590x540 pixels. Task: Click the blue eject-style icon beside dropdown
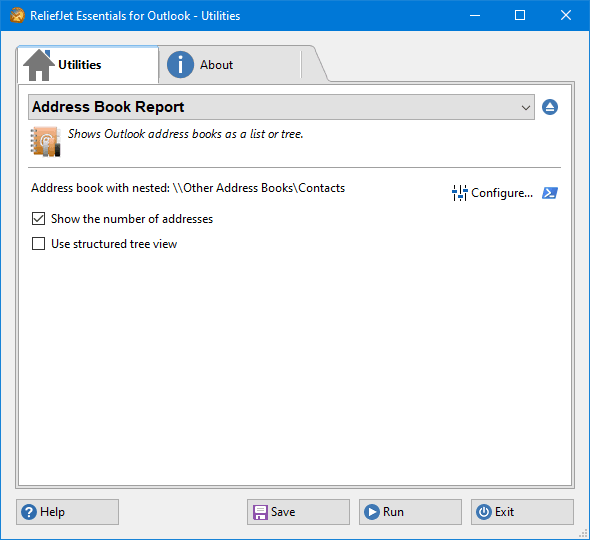coord(550,107)
